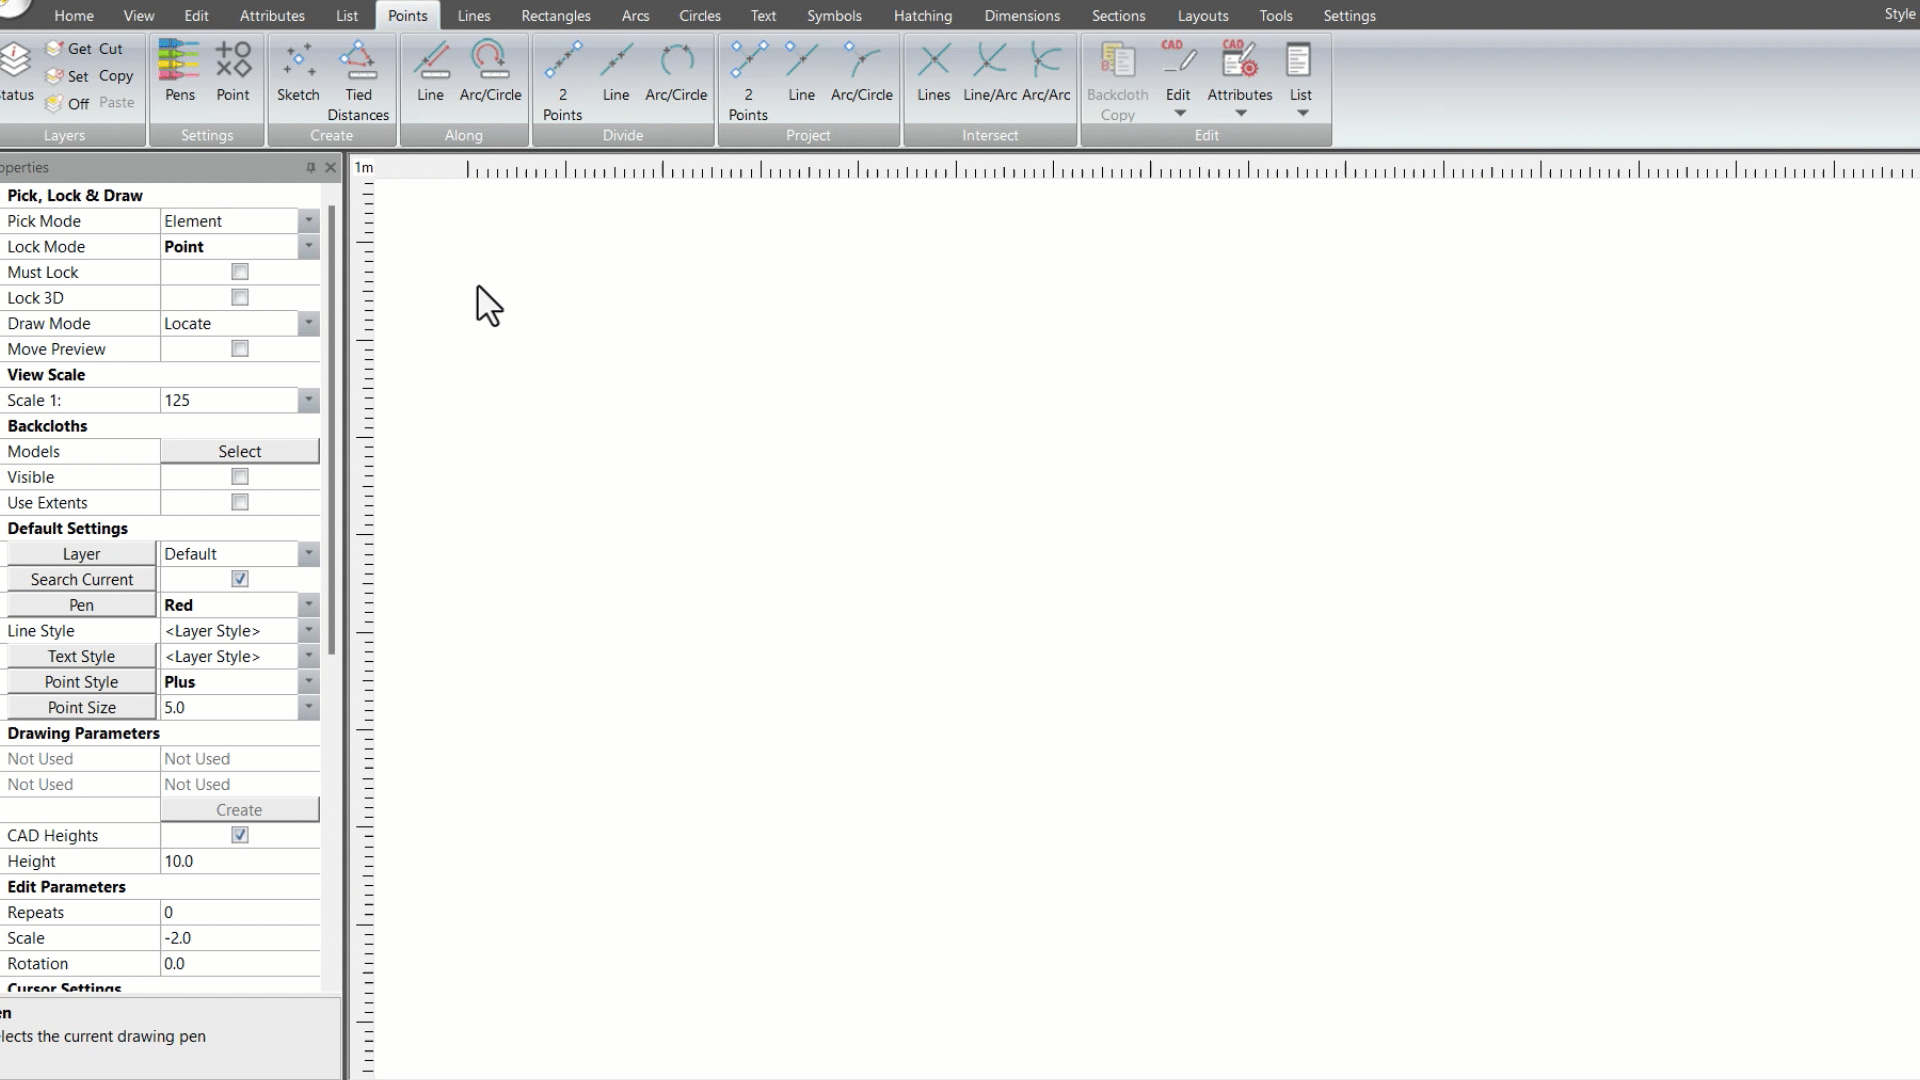Switch to the Dimensions ribbon tab
1920x1080 pixels.
tap(1022, 16)
